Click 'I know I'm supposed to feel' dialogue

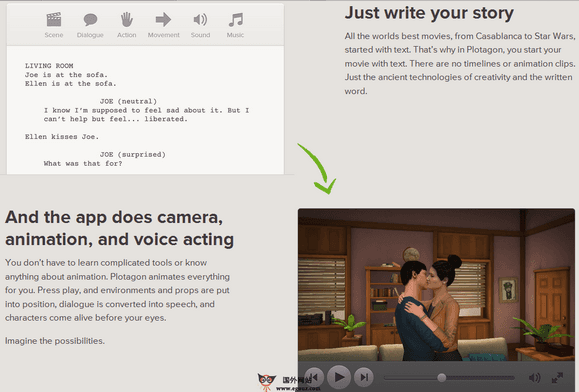pos(103,110)
